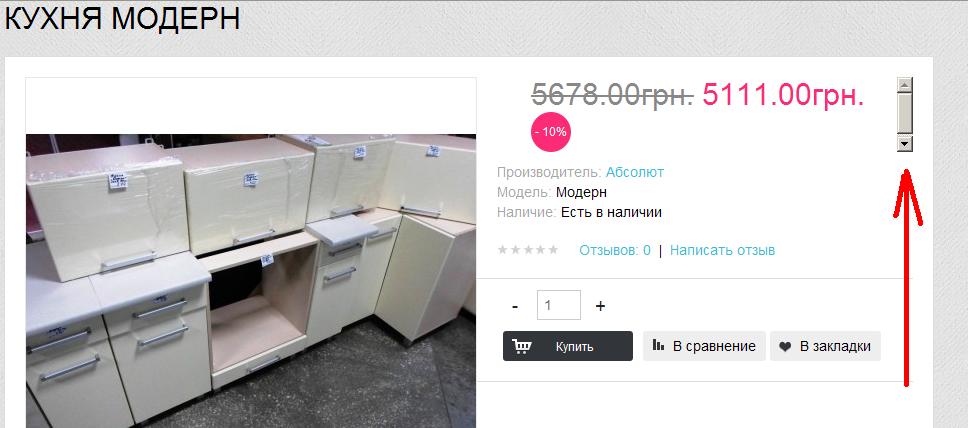Image resolution: width=968 pixels, height=428 pixels.
Task: Add product via В сравнение button
Action: 704,346
